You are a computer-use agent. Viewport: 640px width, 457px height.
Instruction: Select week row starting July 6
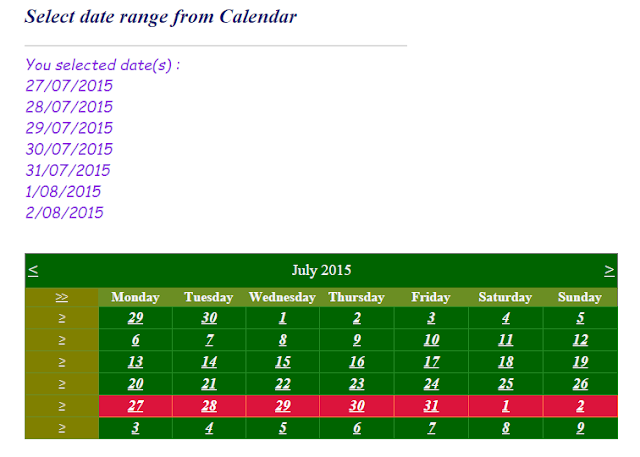click(x=62, y=340)
